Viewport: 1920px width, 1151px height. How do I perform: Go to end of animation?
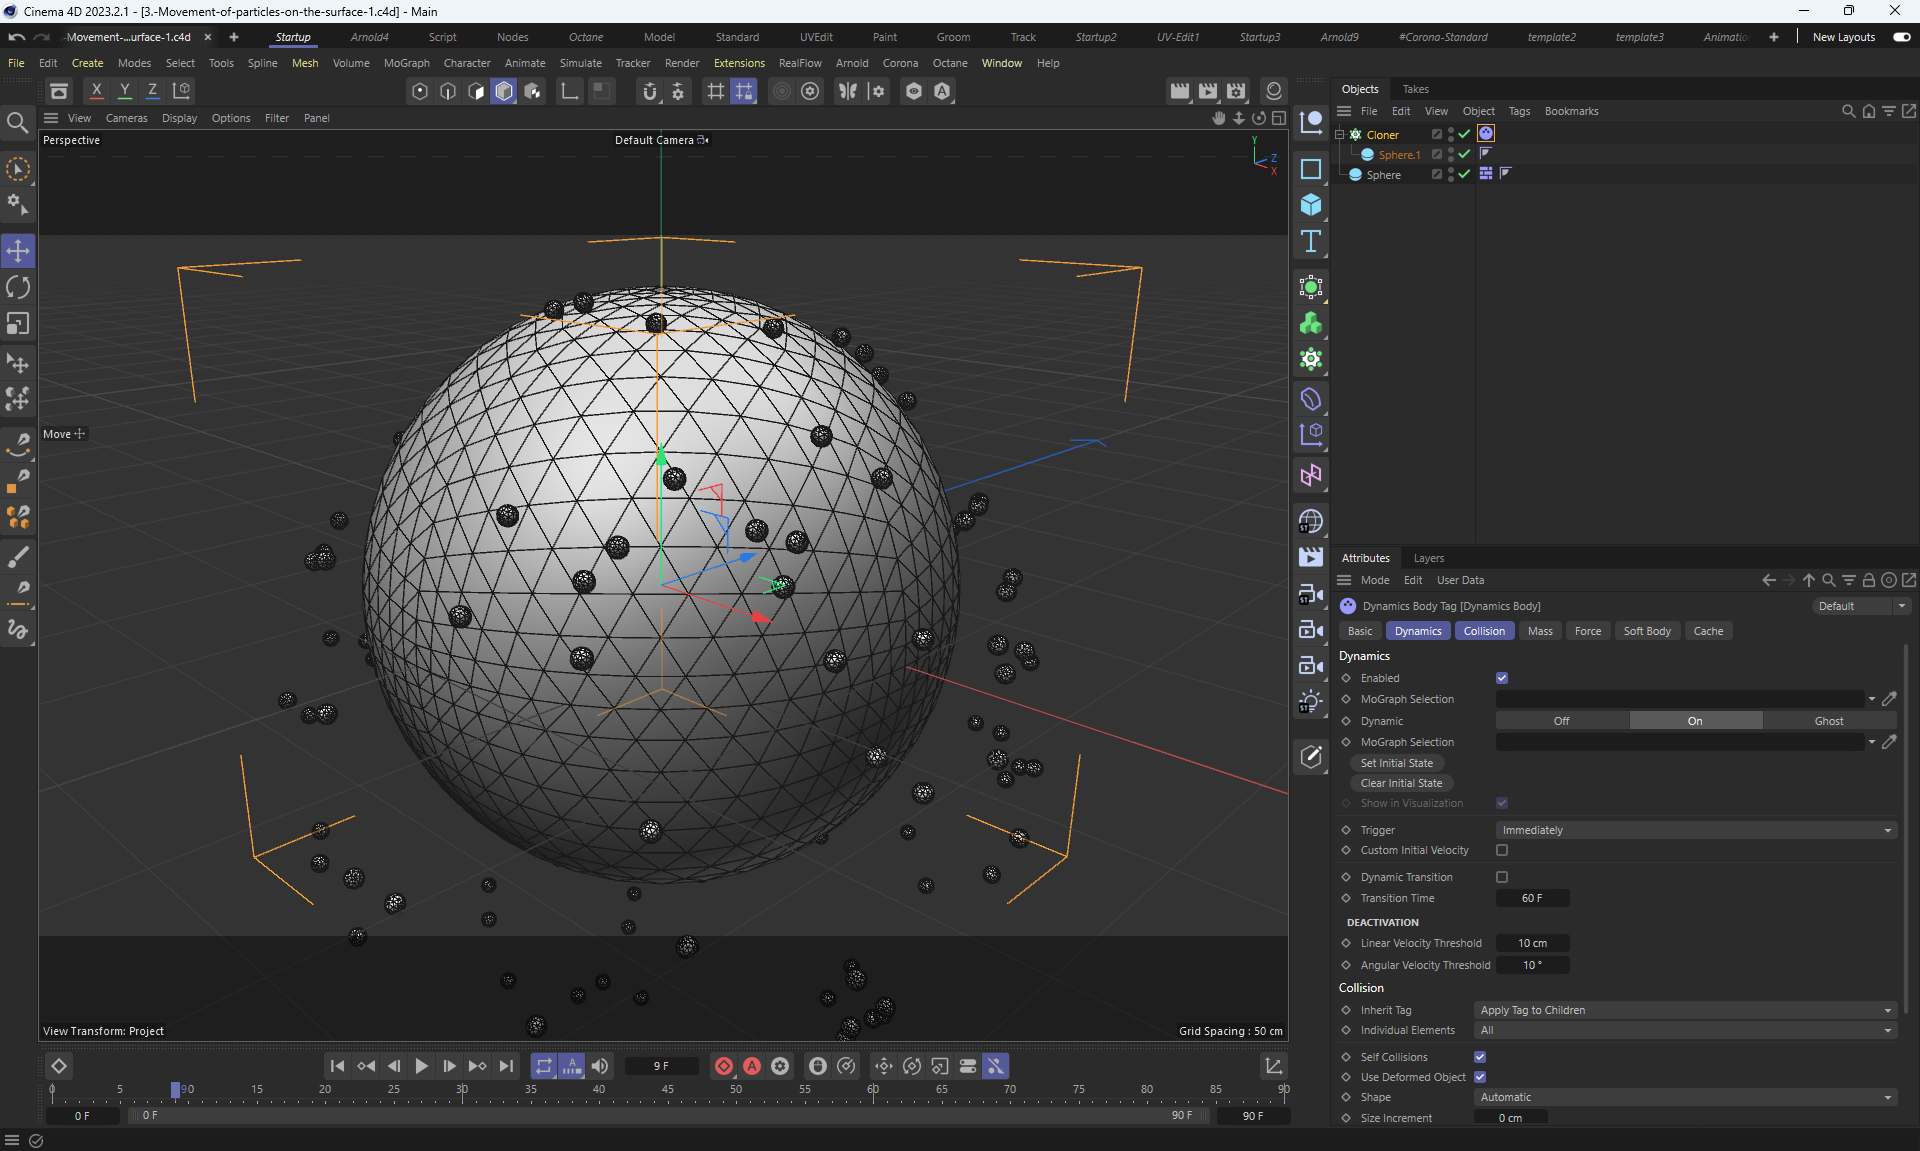tap(507, 1066)
